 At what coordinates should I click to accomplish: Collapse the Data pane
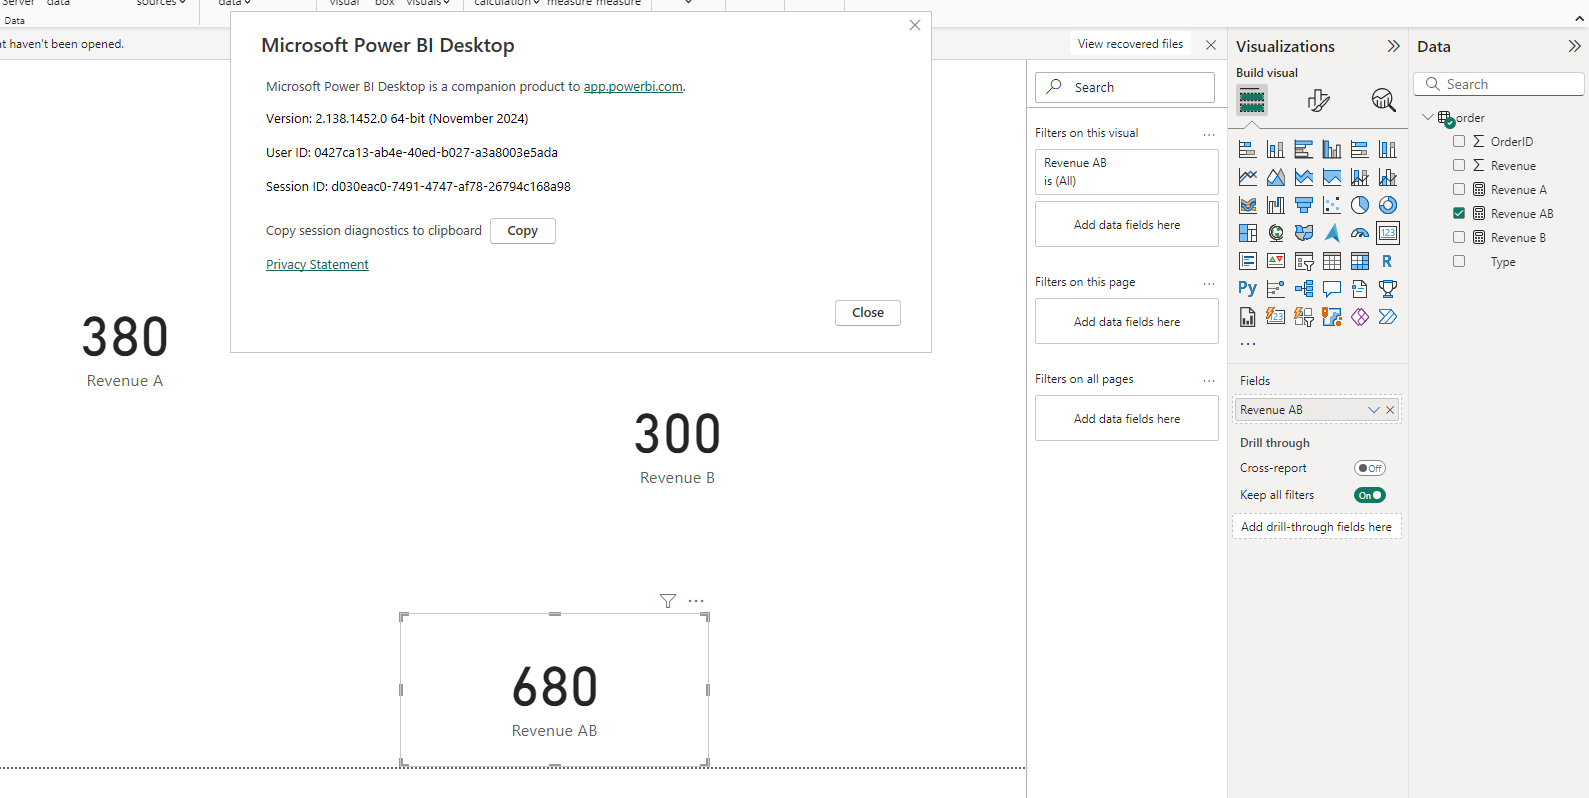point(1574,46)
